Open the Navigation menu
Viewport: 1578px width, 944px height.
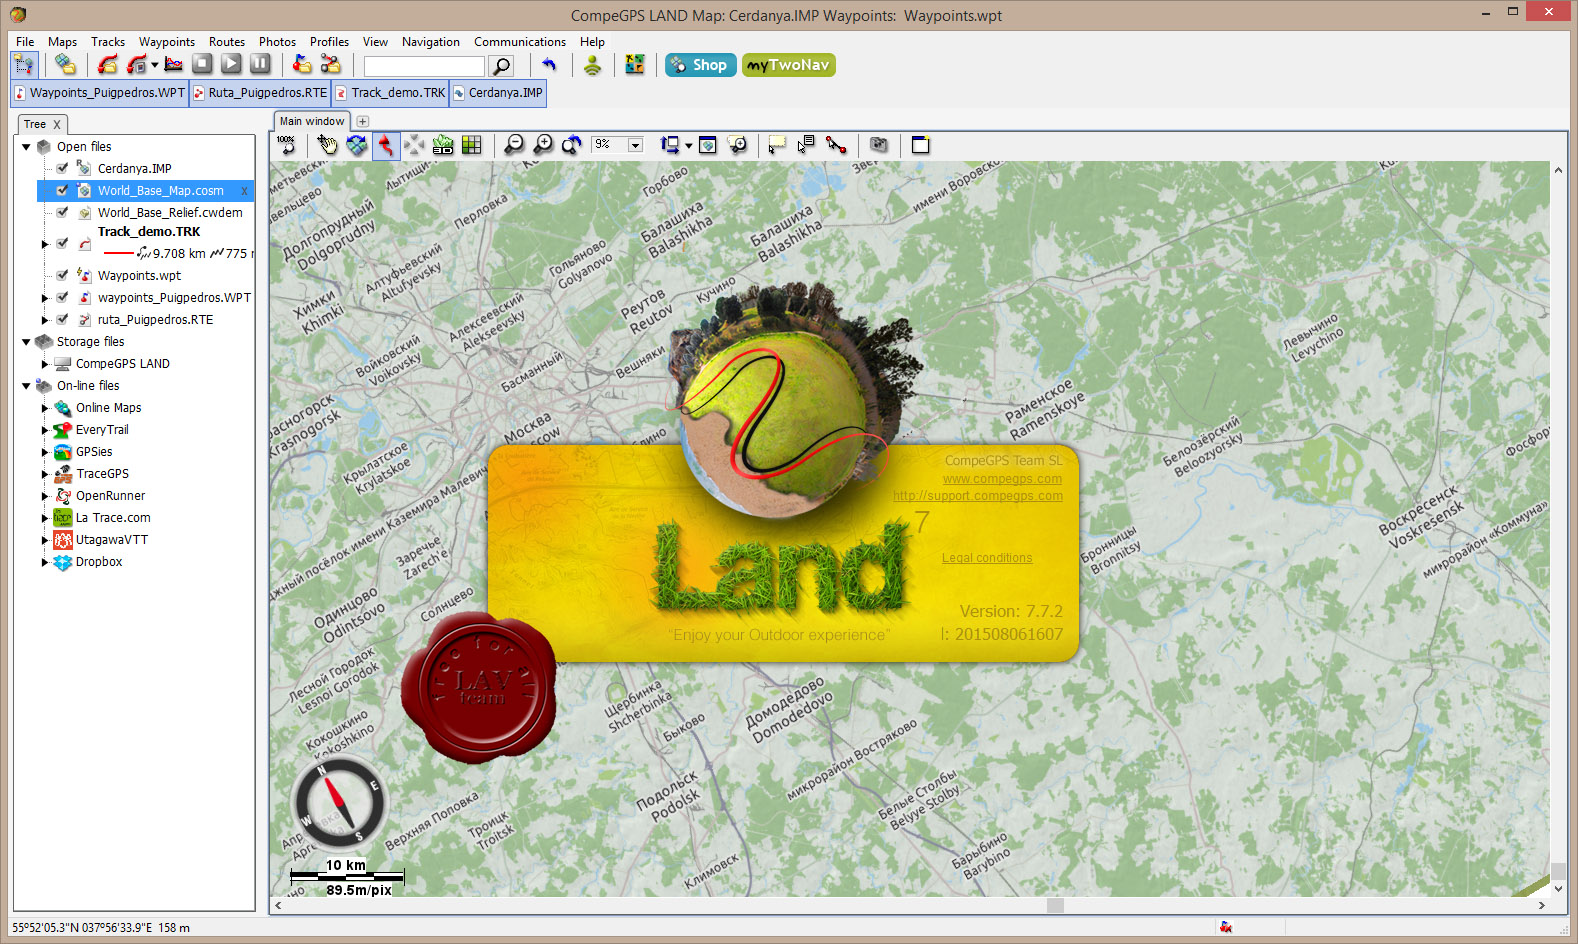pyautogui.click(x=431, y=42)
